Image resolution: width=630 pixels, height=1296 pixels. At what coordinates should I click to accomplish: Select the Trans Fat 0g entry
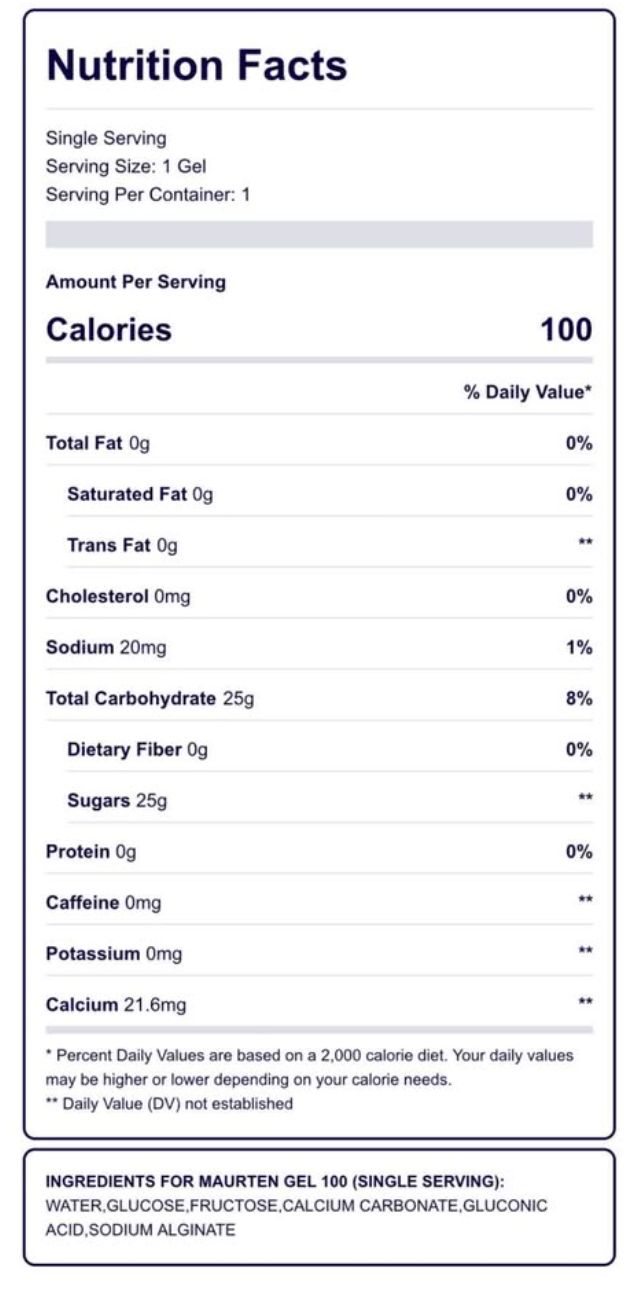[x=122, y=546]
